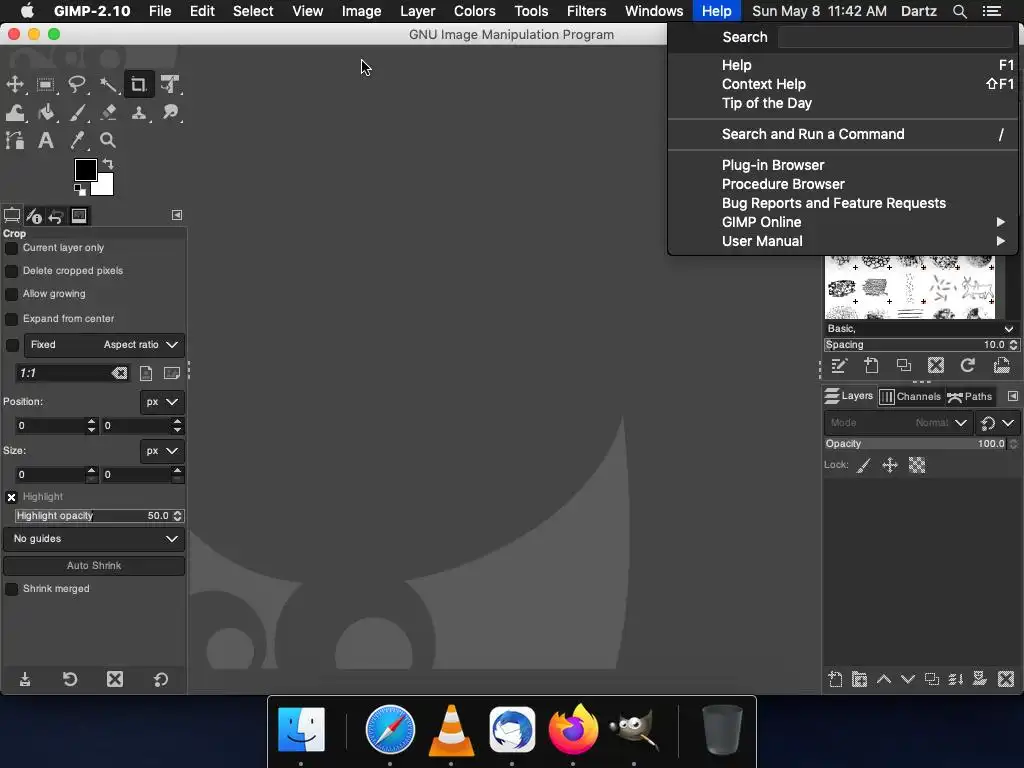Open GIMP from the Dock
This screenshot has width=1024, height=768.
pyautogui.click(x=633, y=729)
